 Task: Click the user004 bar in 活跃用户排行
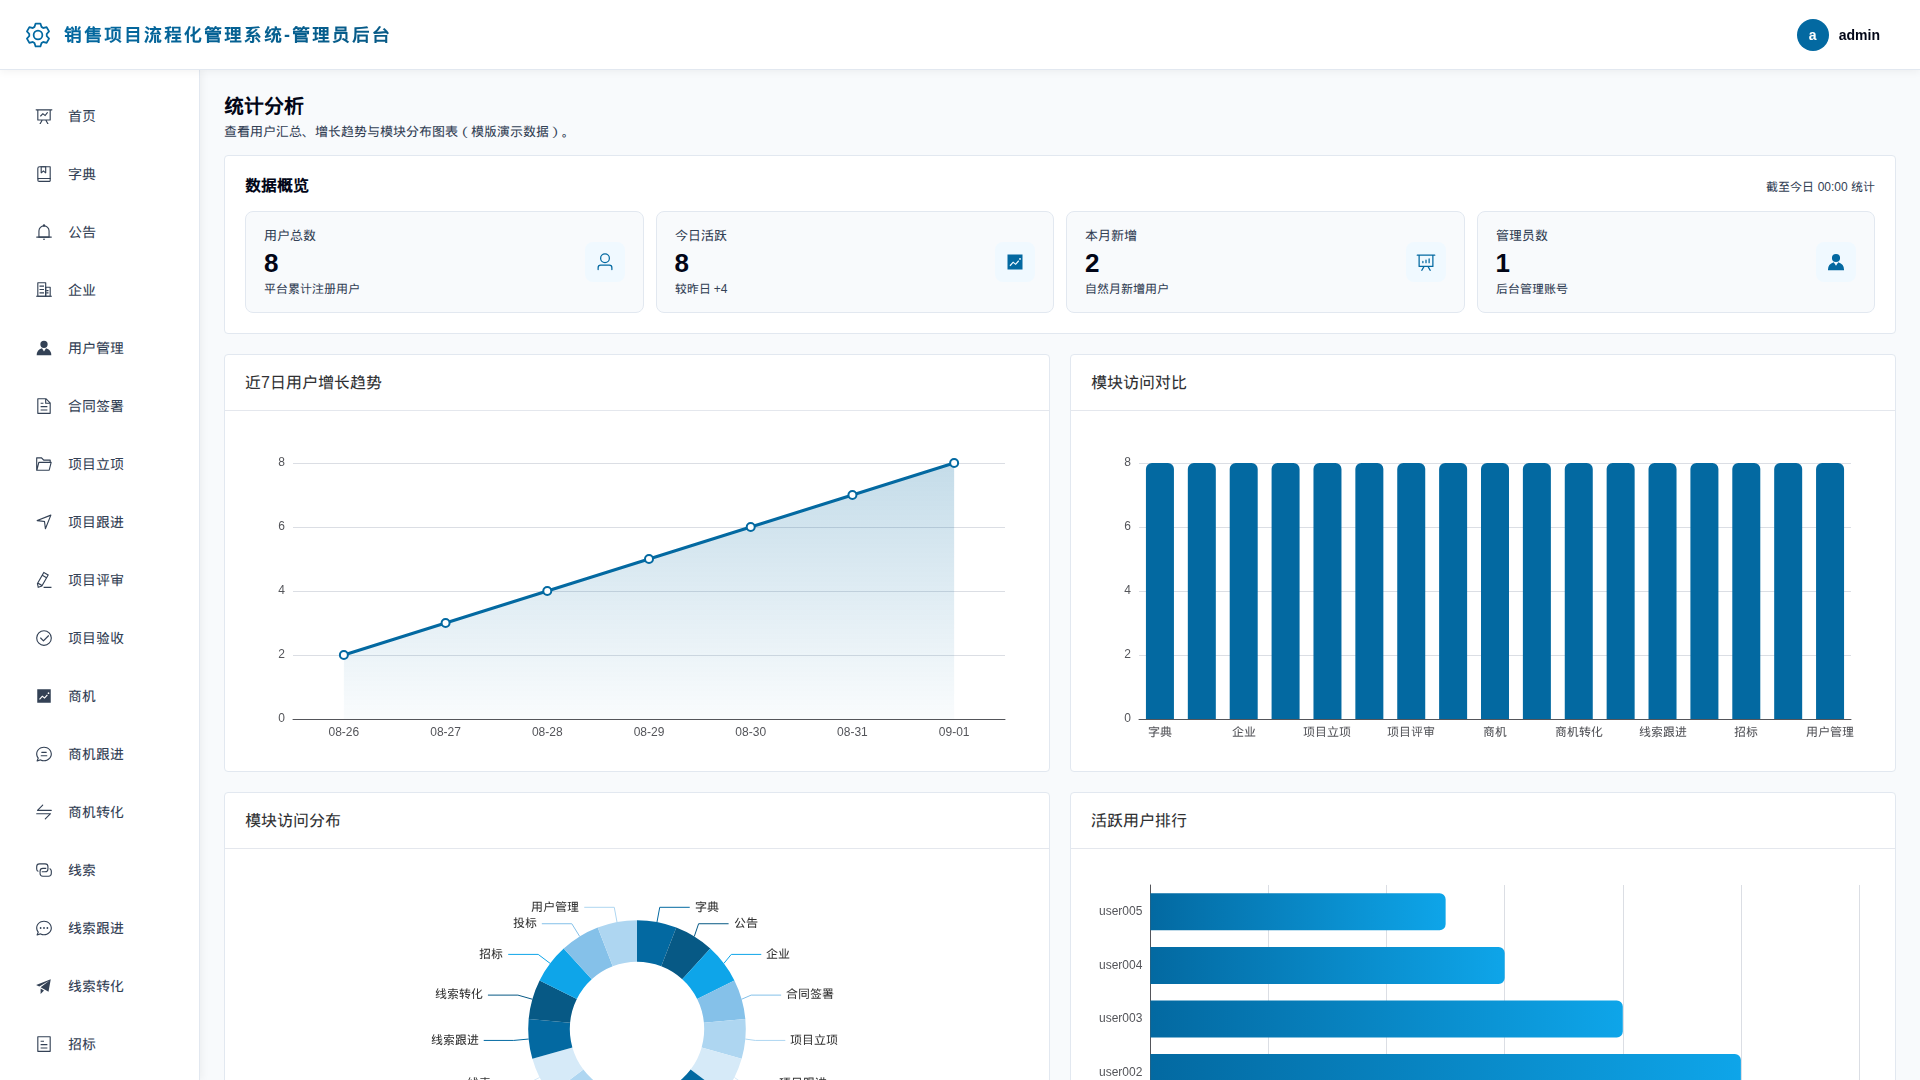pos(1328,965)
